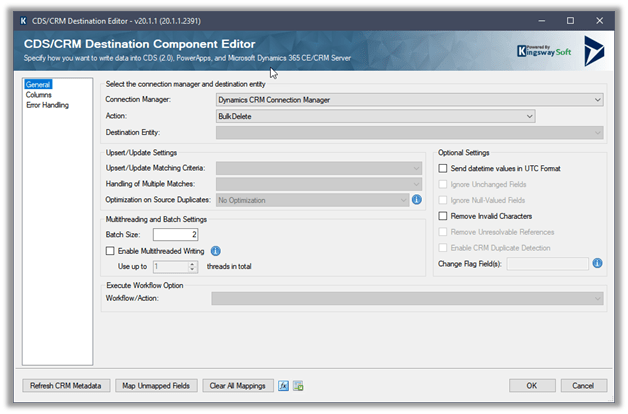Toggle Enable Multithreaded Writing checkbox

coord(111,250)
